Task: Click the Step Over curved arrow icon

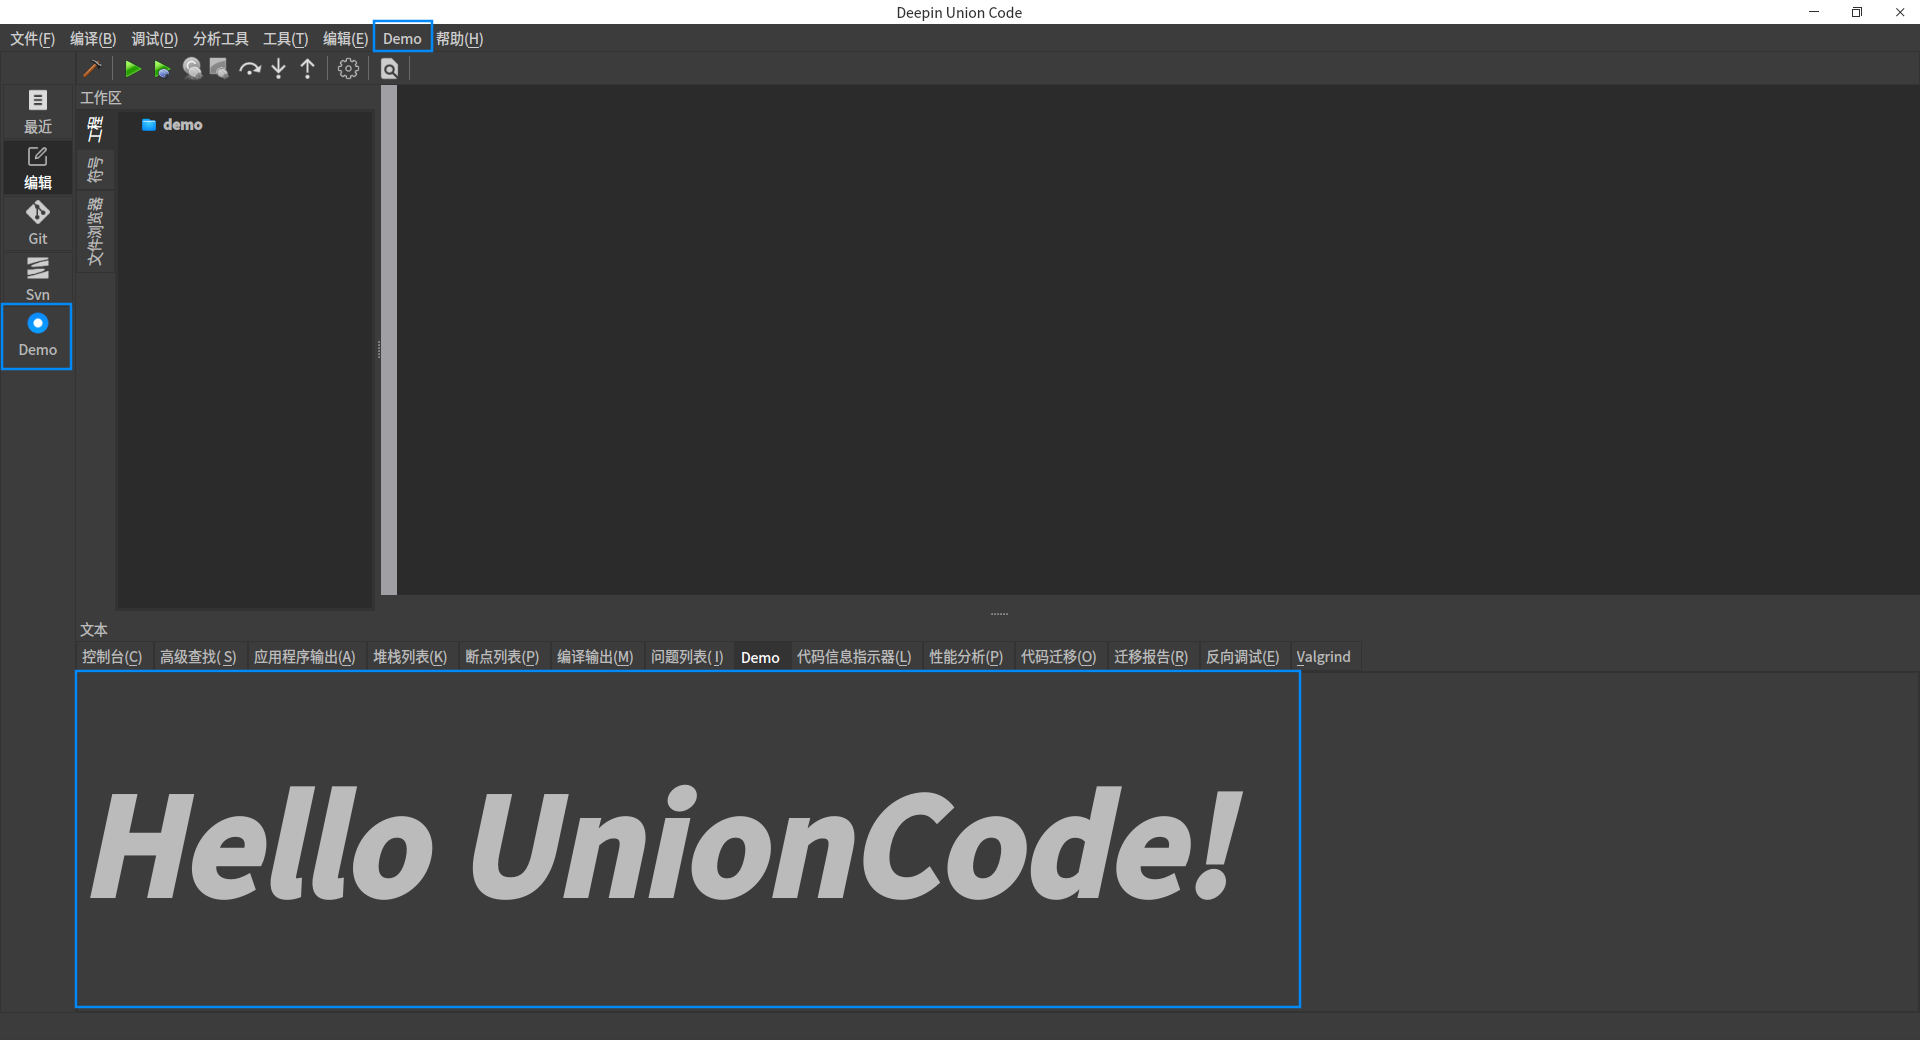Action: [x=249, y=68]
